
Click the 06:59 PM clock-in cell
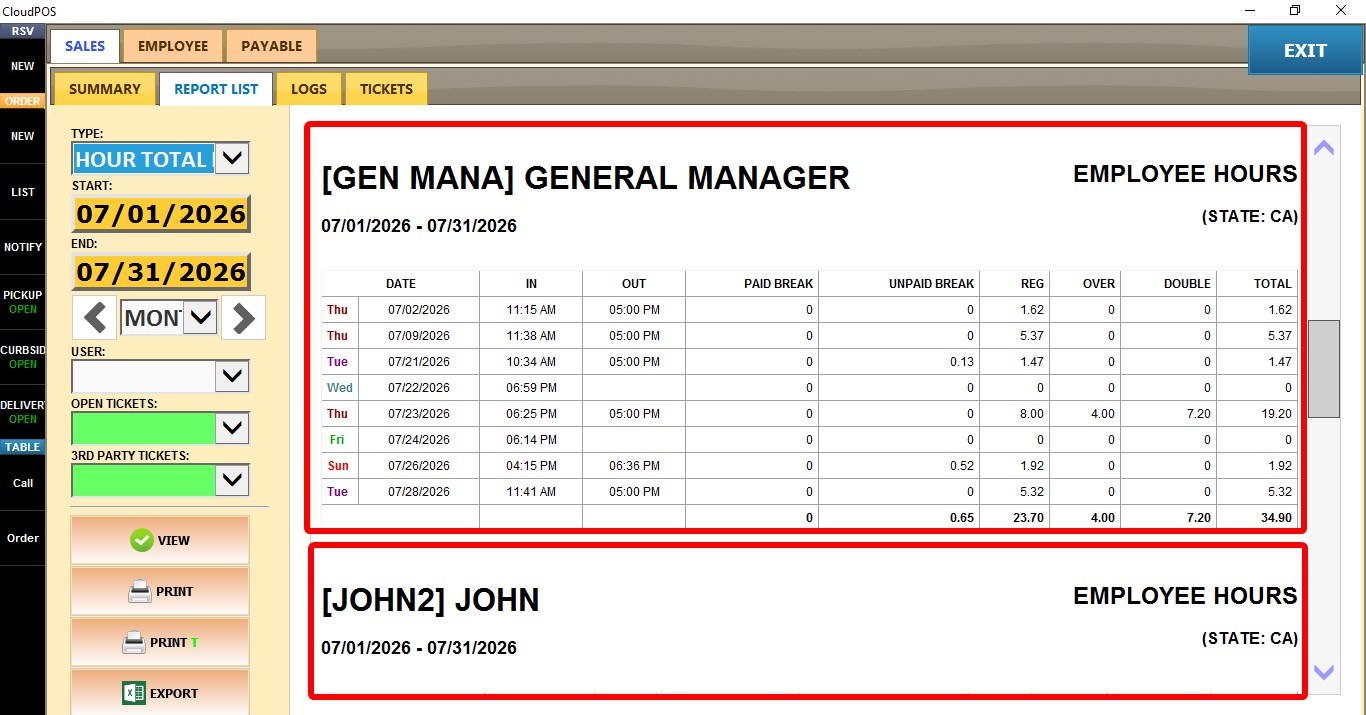[x=531, y=388]
